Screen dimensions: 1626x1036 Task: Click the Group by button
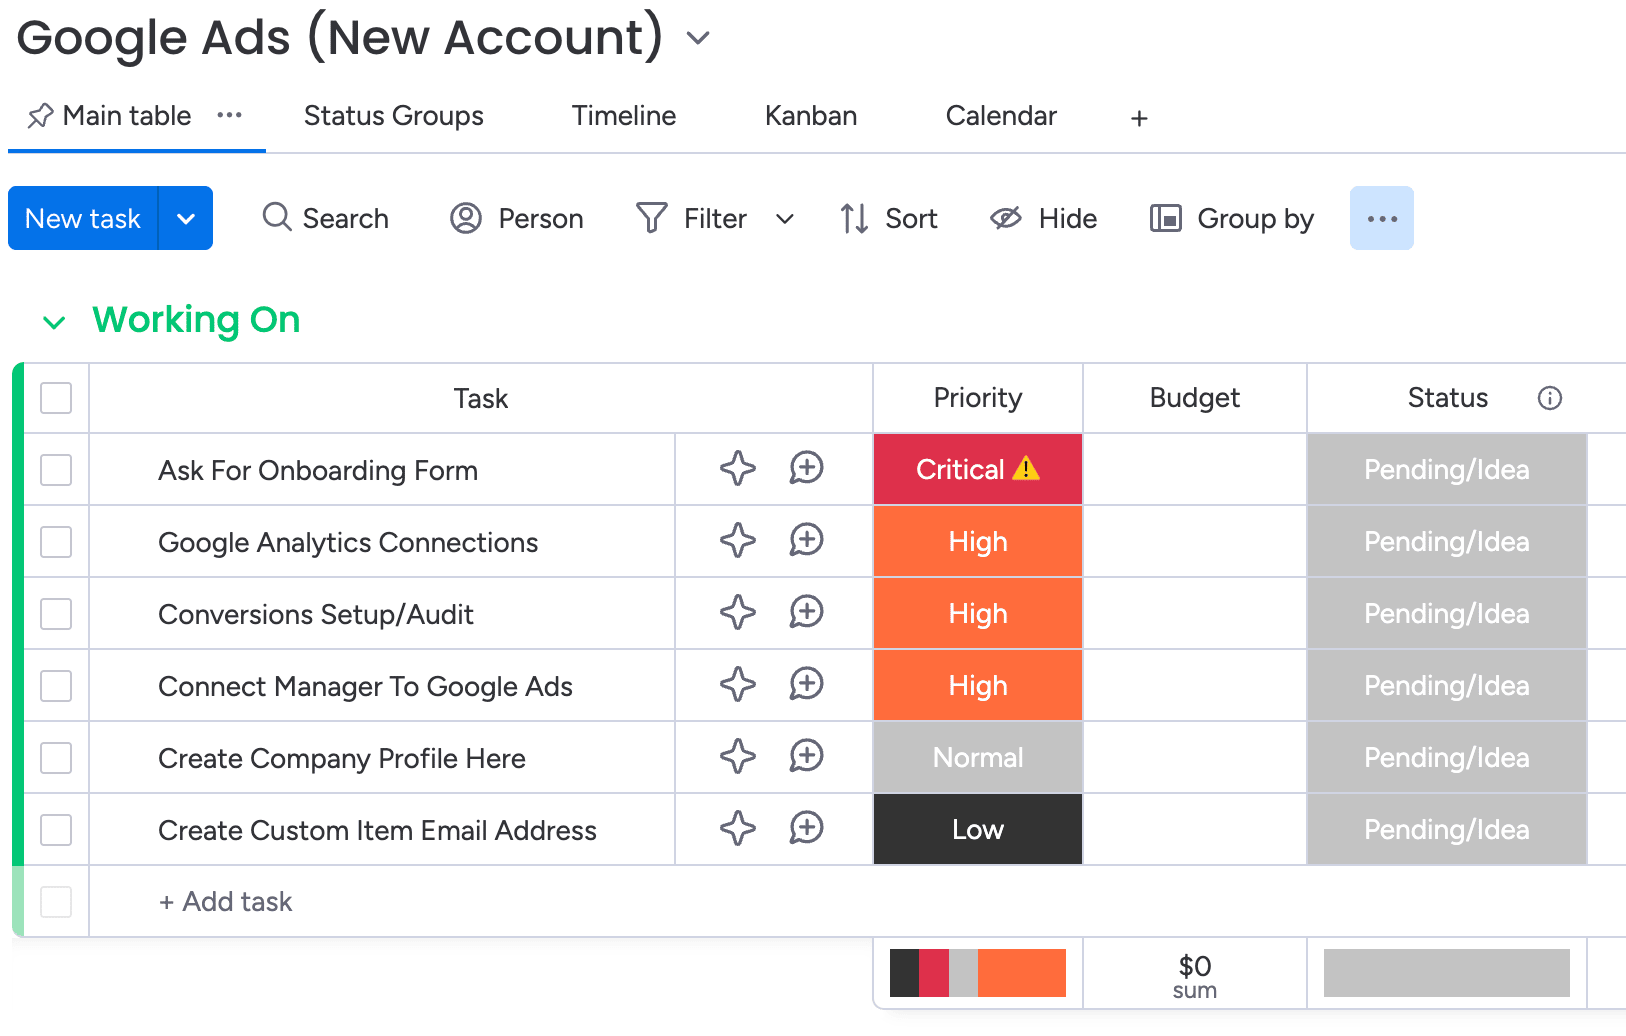pos(1232,218)
